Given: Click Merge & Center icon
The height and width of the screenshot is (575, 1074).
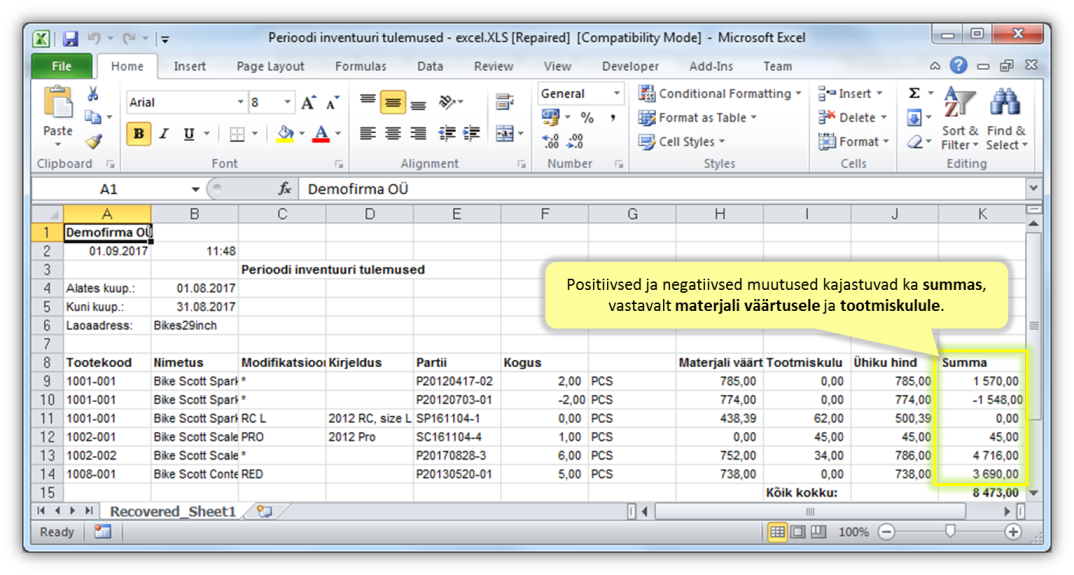Looking at the screenshot, I should [x=505, y=134].
